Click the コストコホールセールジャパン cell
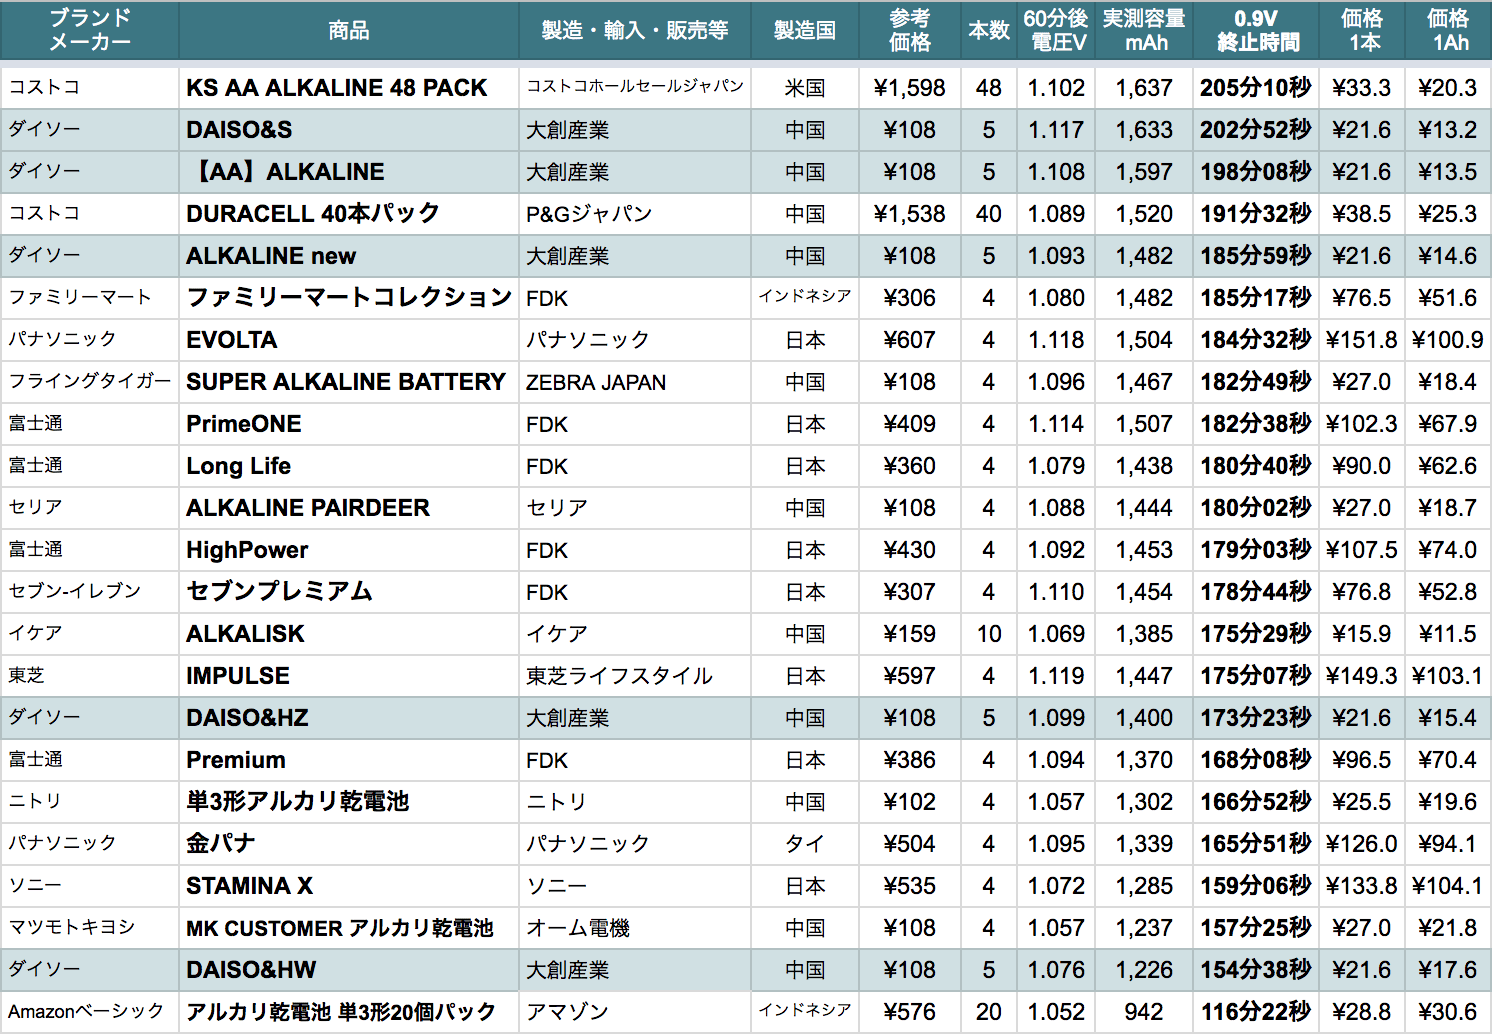This screenshot has height=1034, width=1492. click(635, 88)
